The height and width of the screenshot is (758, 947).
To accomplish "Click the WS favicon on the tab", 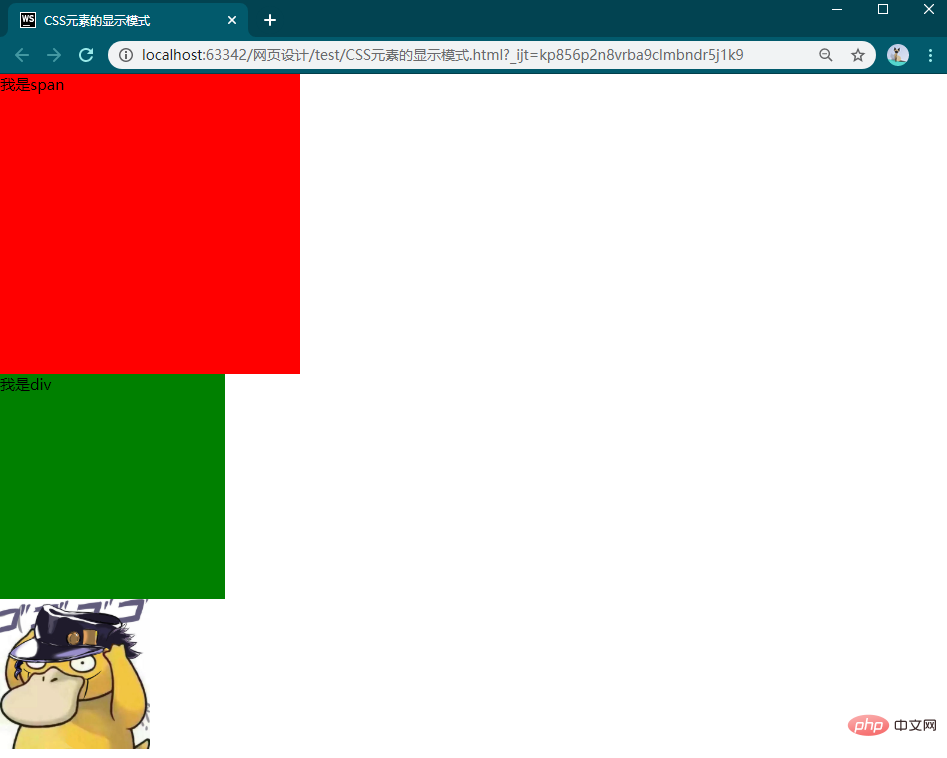I will coord(28,20).
